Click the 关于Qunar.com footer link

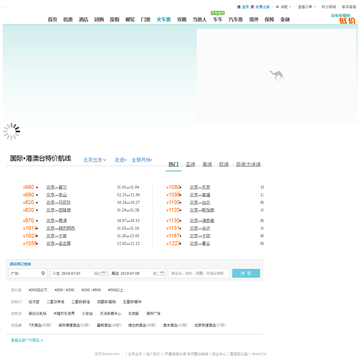click(x=107, y=354)
